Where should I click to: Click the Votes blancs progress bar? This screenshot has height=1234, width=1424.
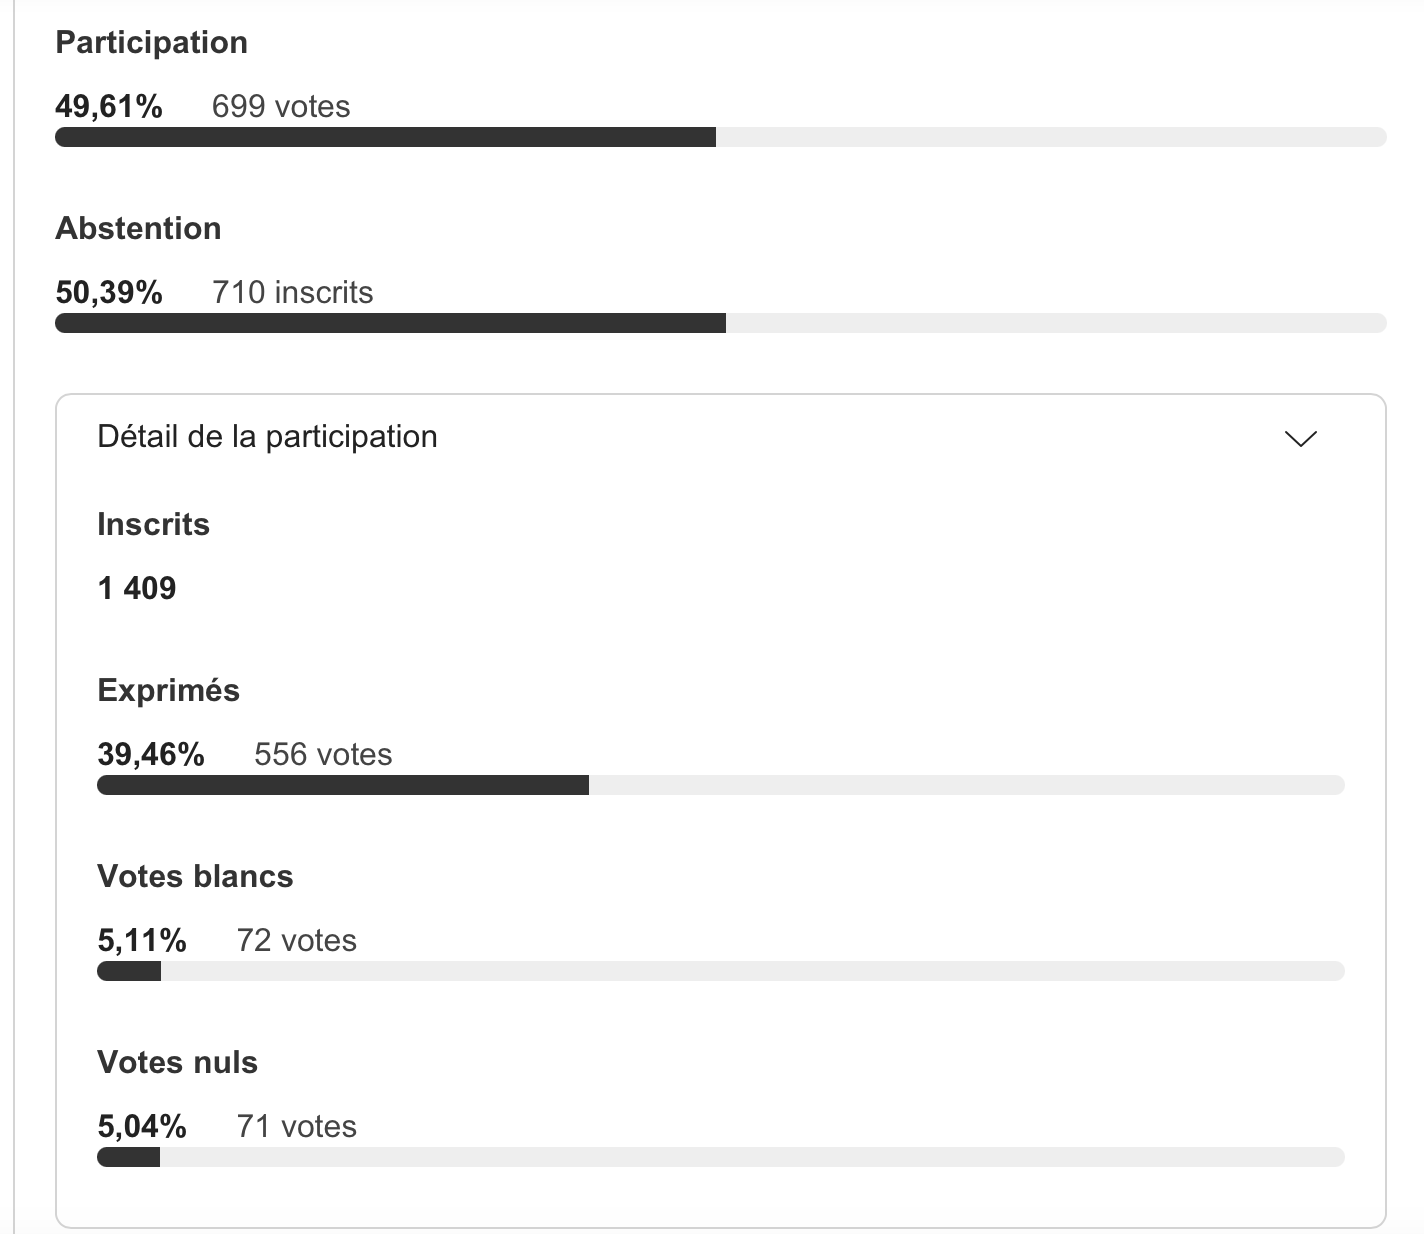(x=720, y=971)
